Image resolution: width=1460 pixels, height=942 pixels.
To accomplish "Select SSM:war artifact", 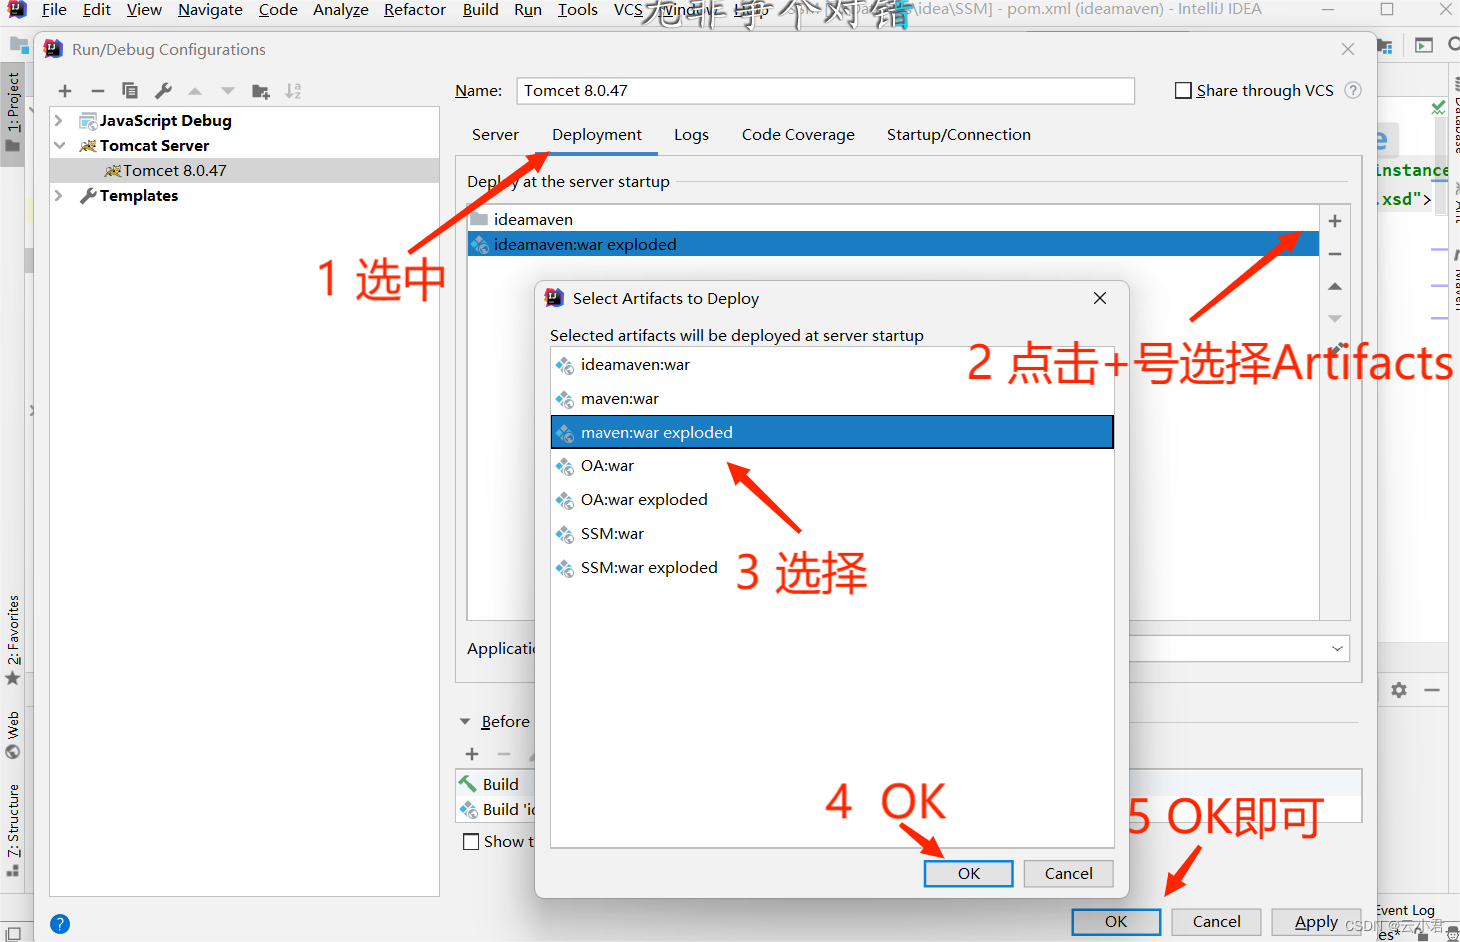I will click(x=832, y=534).
